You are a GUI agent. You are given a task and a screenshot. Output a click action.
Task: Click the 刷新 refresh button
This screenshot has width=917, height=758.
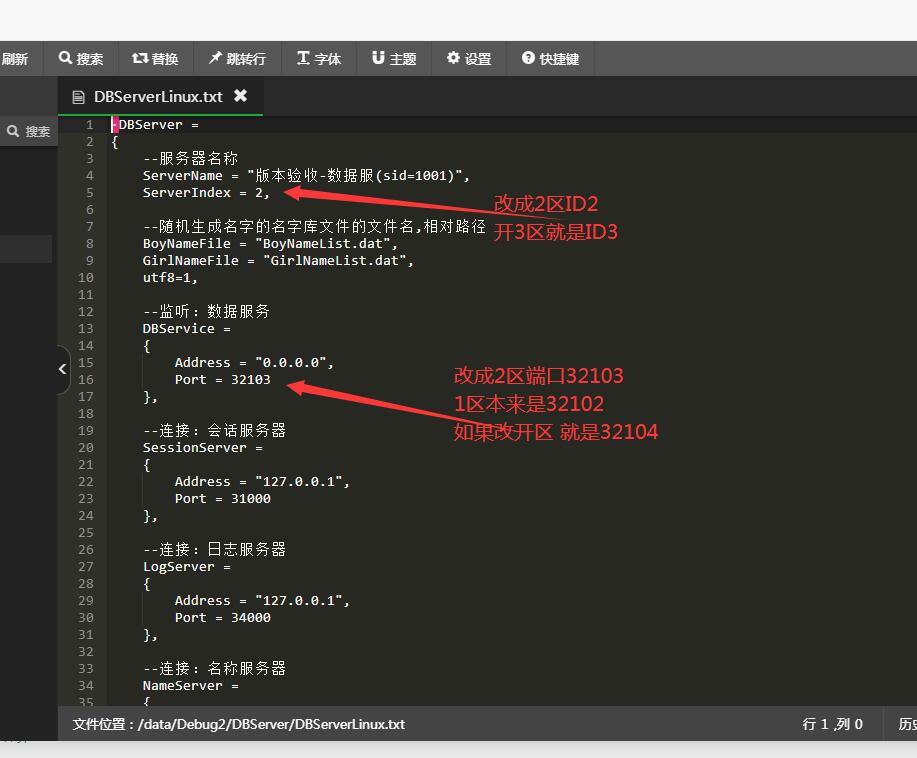(x=15, y=59)
